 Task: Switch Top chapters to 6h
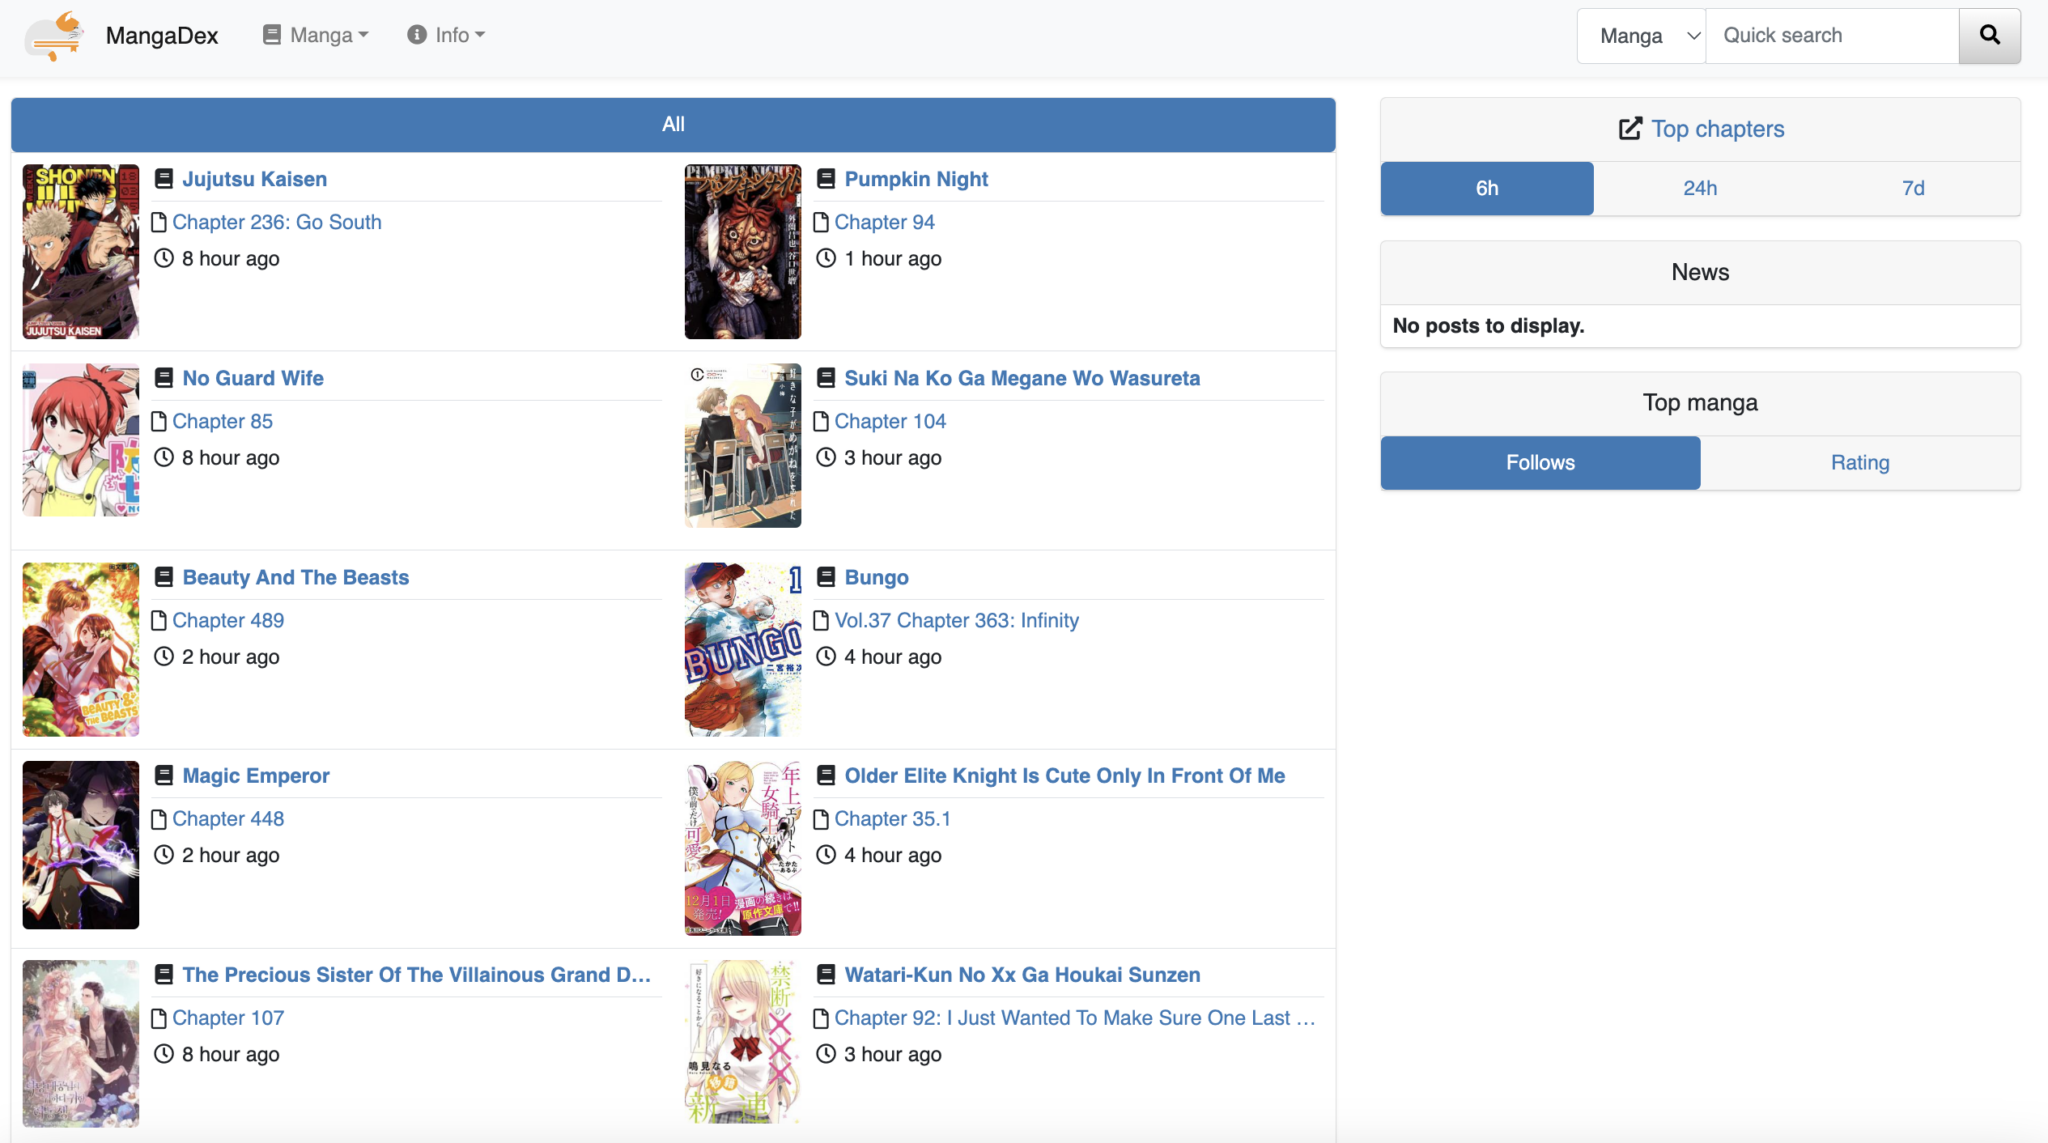point(1487,188)
